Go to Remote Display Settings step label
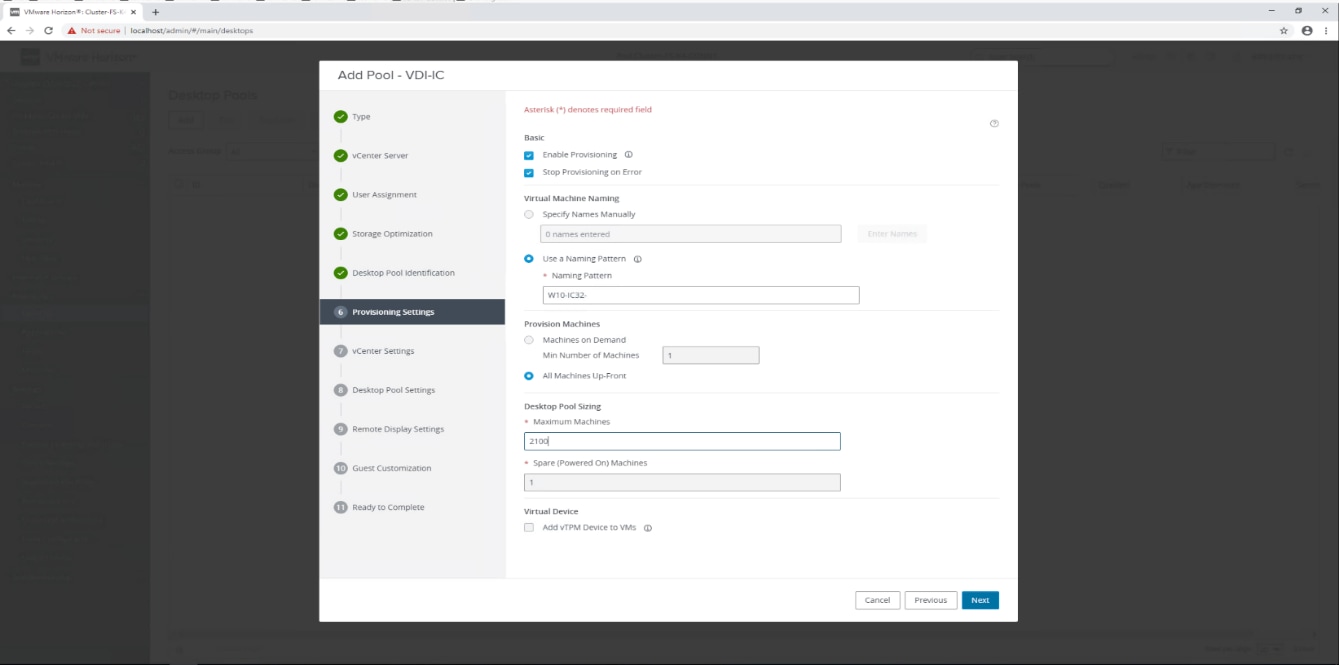The height and width of the screenshot is (665, 1339). 398,429
